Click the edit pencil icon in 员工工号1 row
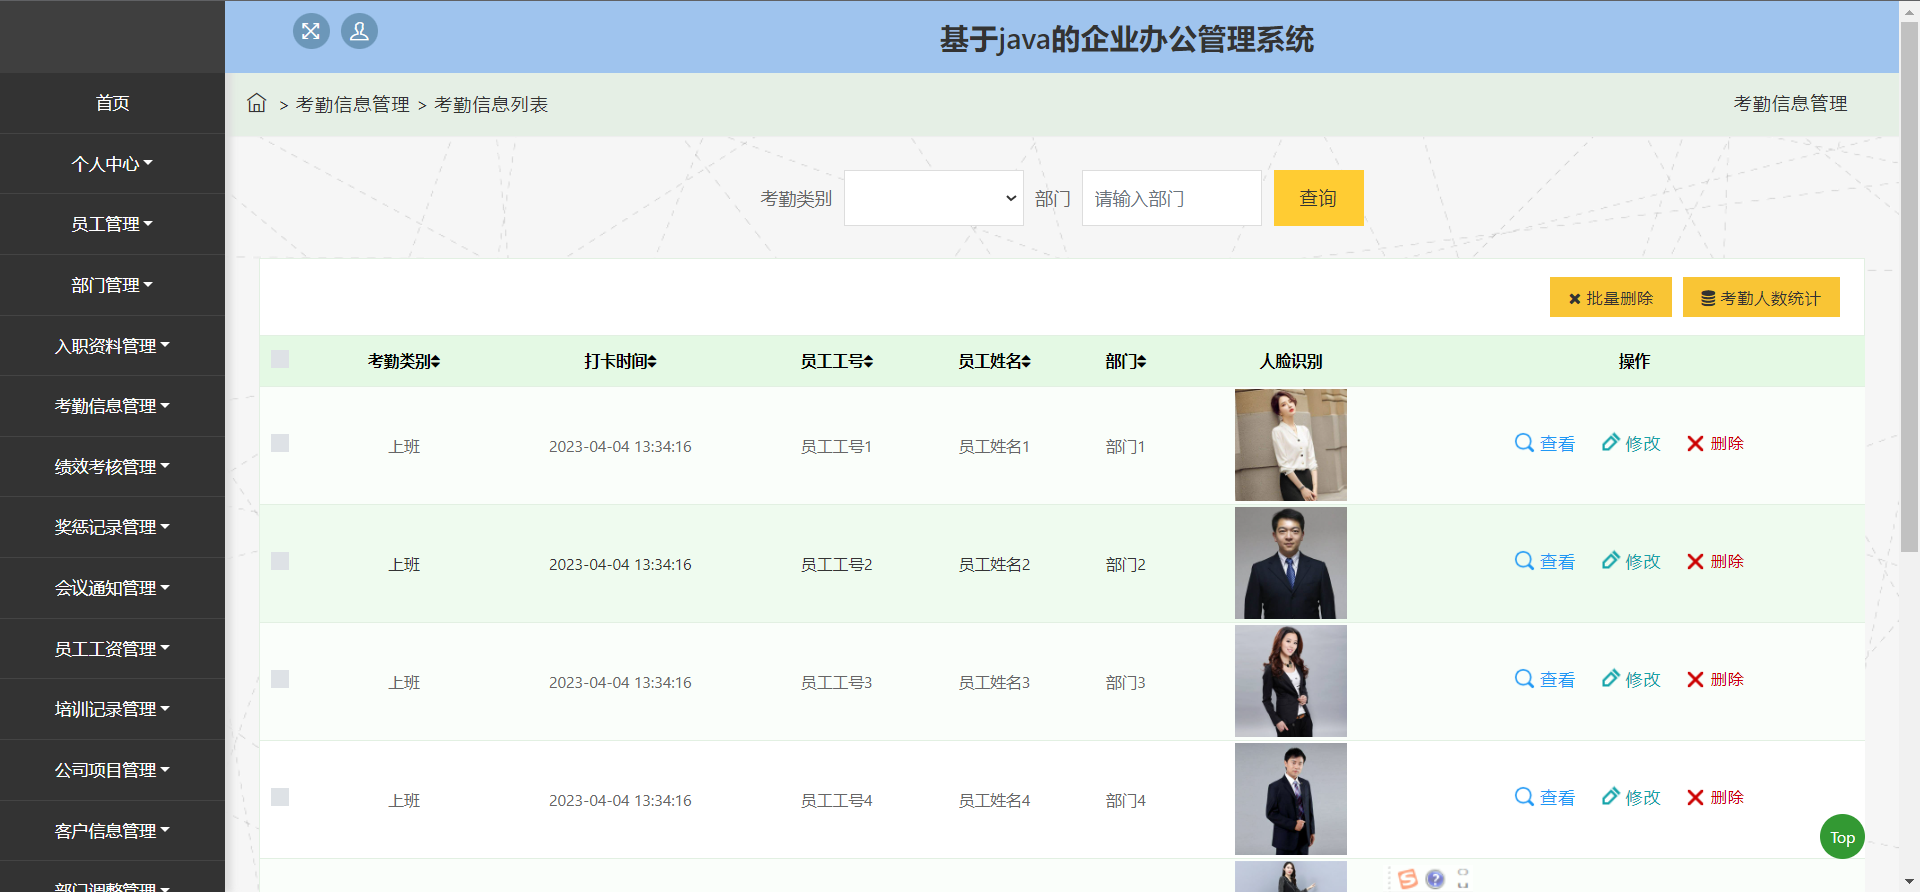This screenshot has height=892, width=1920. click(1610, 443)
